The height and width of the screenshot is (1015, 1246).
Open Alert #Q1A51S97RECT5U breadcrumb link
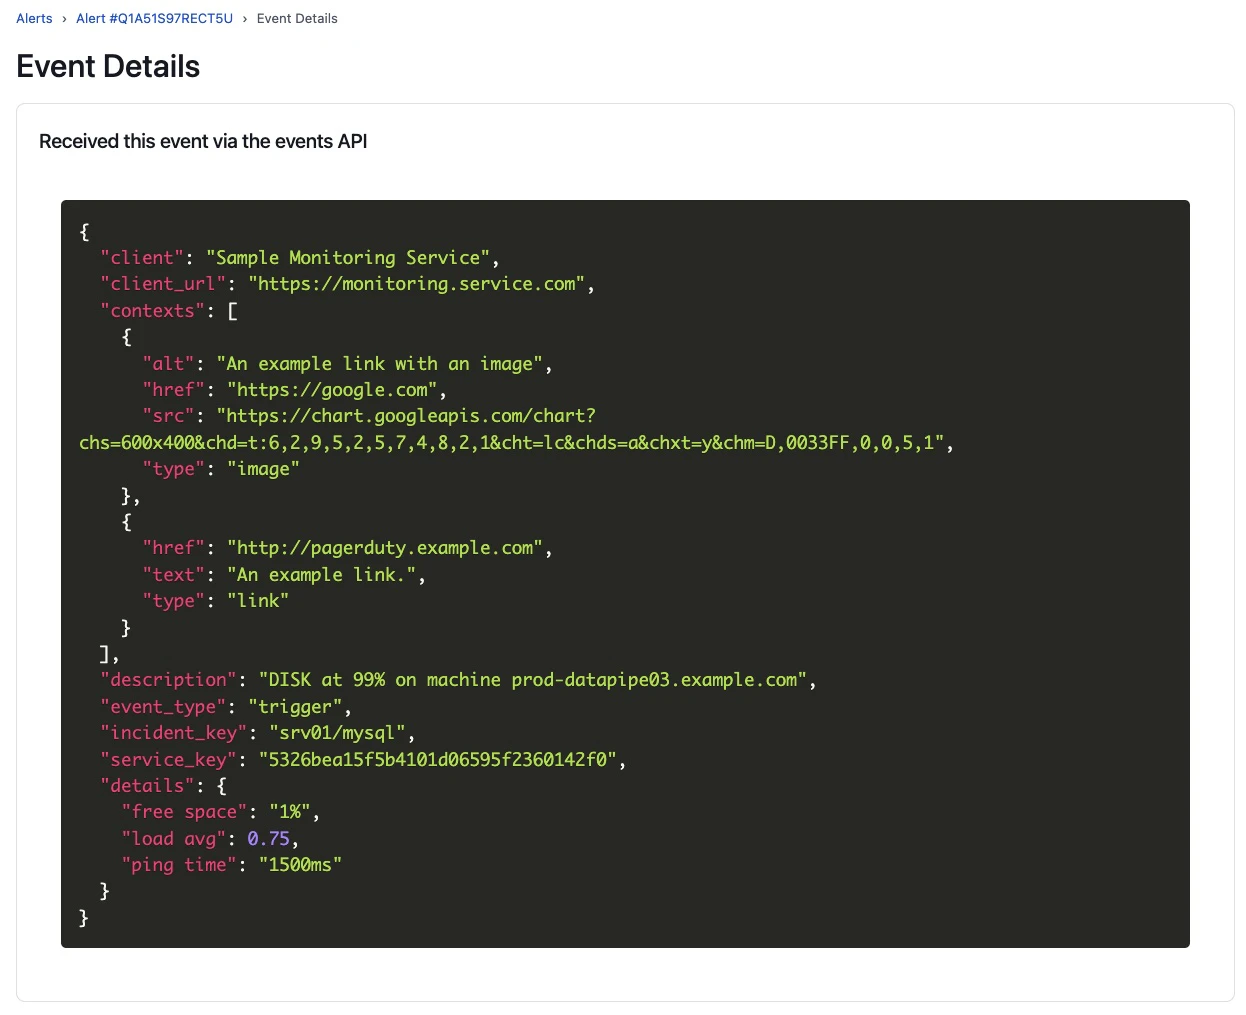[x=154, y=19]
